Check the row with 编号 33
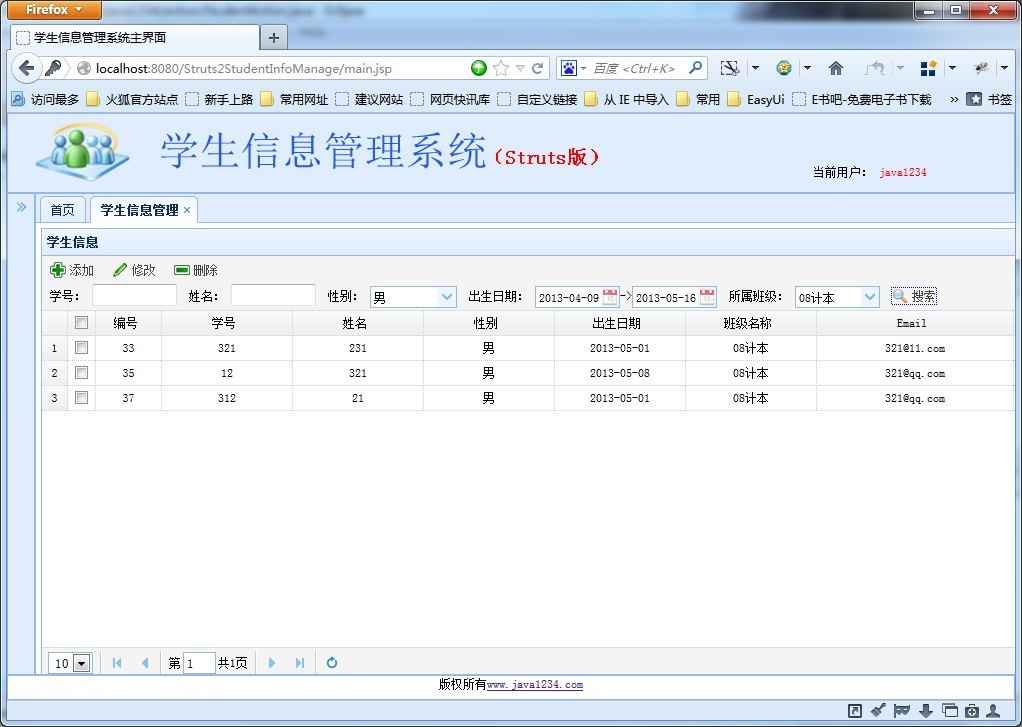The width and height of the screenshot is (1022, 727). tap(81, 348)
